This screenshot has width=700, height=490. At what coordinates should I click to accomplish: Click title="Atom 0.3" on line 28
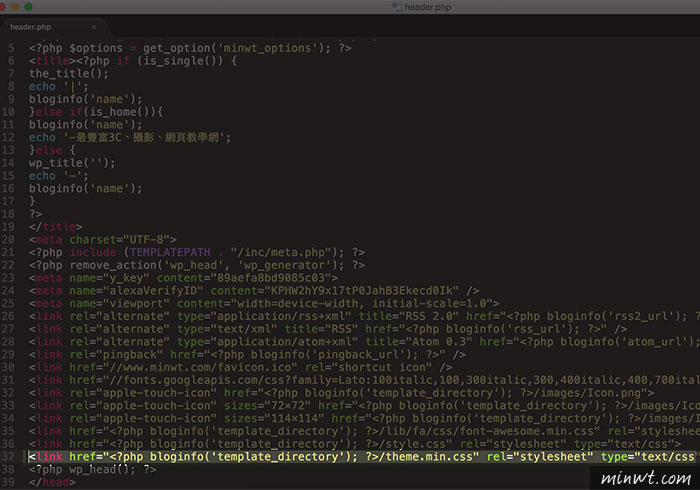pos(419,342)
